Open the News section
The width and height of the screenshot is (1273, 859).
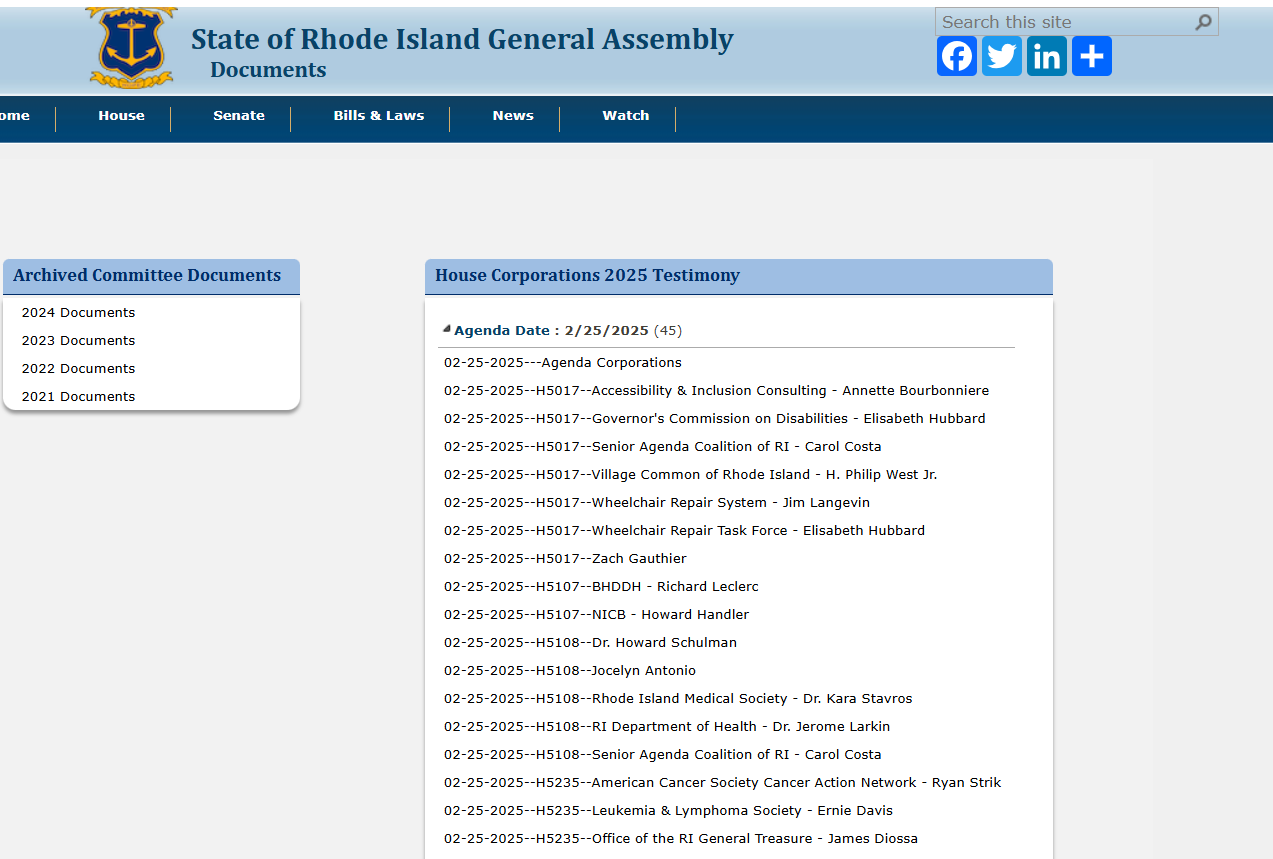(x=512, y=115)
